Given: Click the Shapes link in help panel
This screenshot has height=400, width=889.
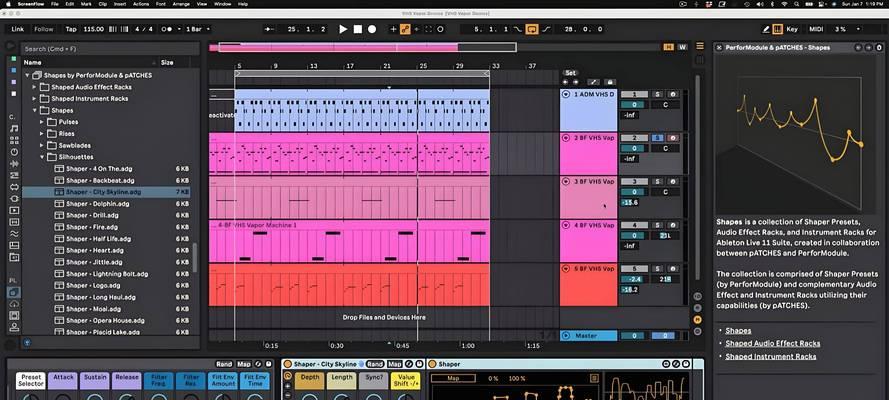Looking at the screenshot, I should tap(738, 330).
